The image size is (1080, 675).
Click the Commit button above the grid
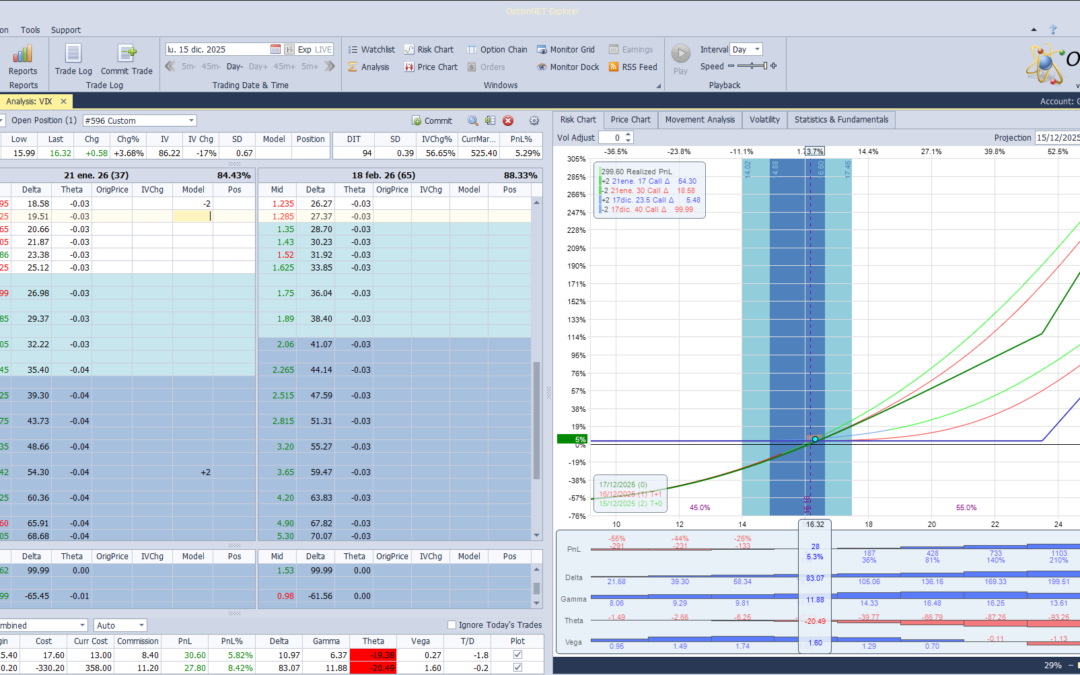(432, 120)
